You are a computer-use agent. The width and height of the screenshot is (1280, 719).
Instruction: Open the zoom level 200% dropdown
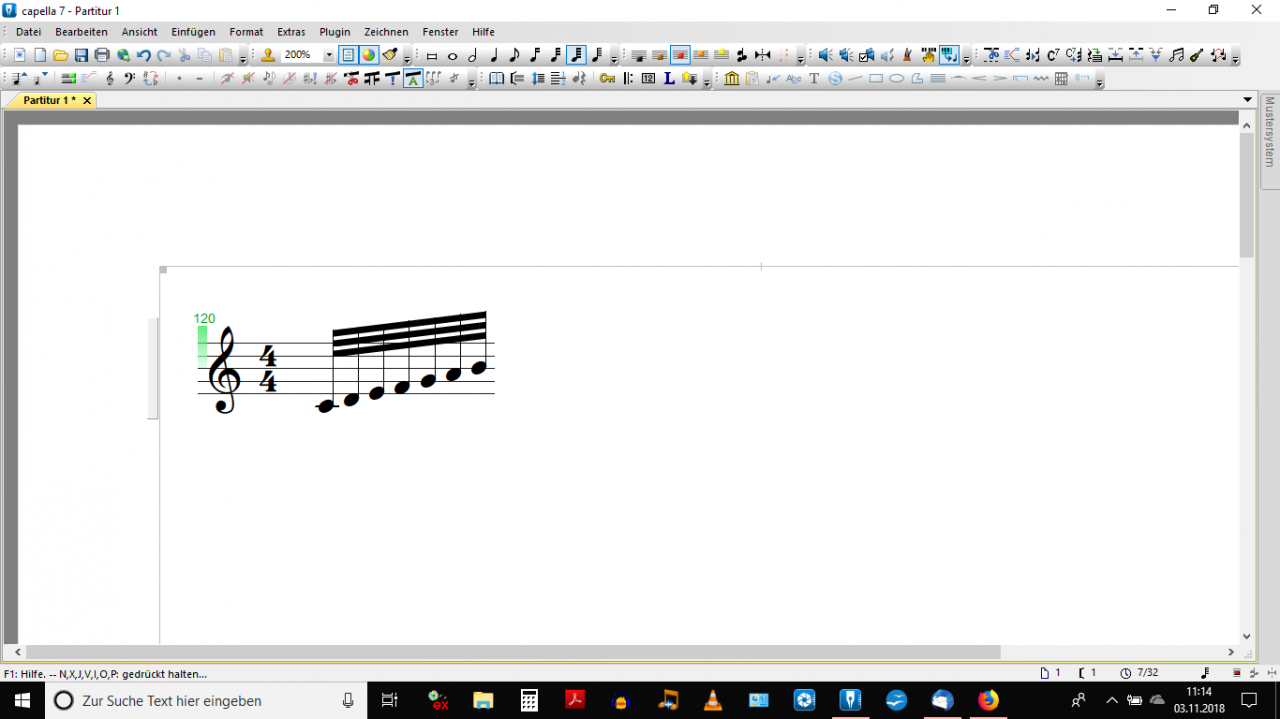click(x=329, y=55)
